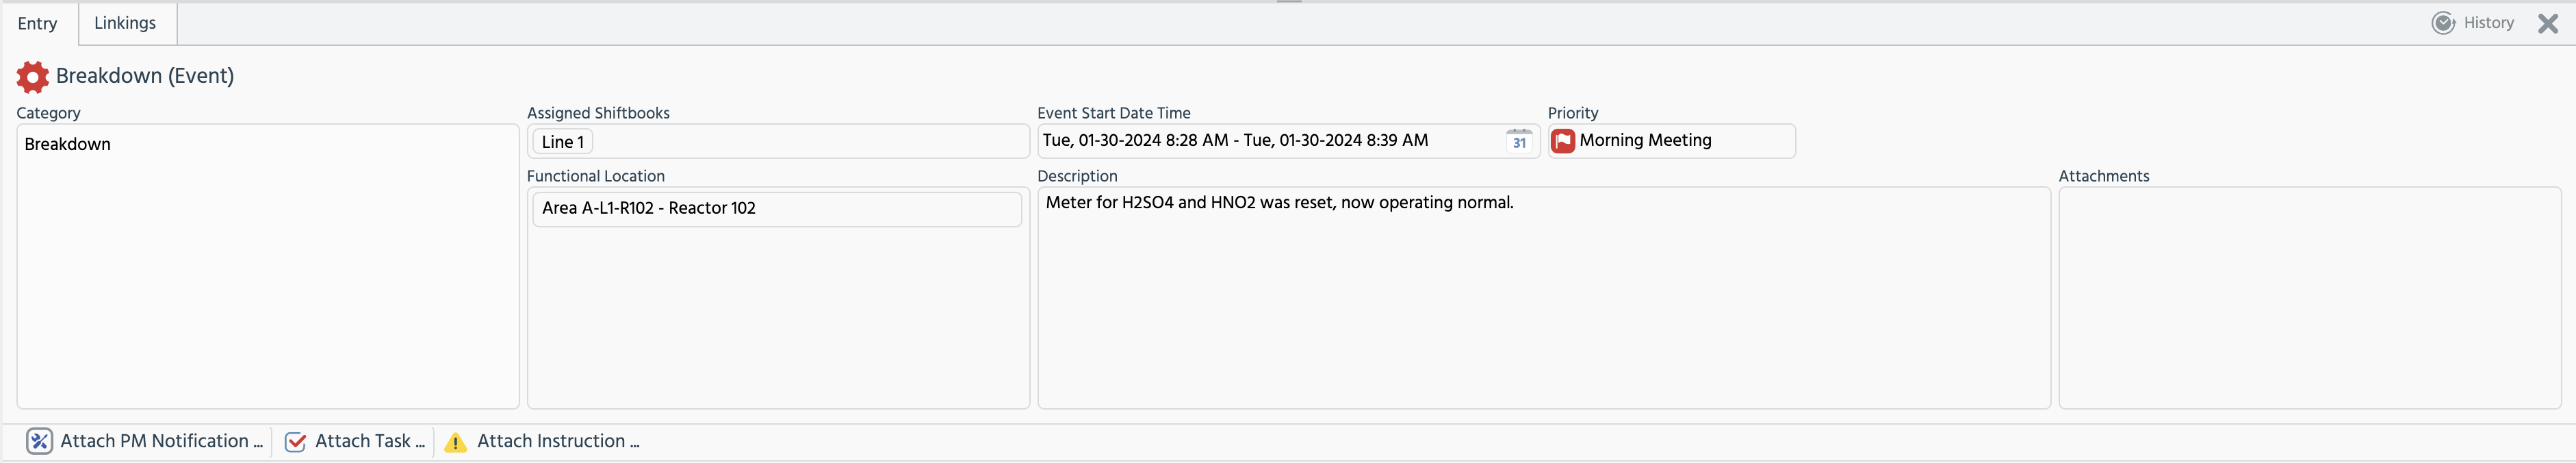
Task: Select the Area A-L1-R102 Reactor 102 location
Action: coord(650,208)
